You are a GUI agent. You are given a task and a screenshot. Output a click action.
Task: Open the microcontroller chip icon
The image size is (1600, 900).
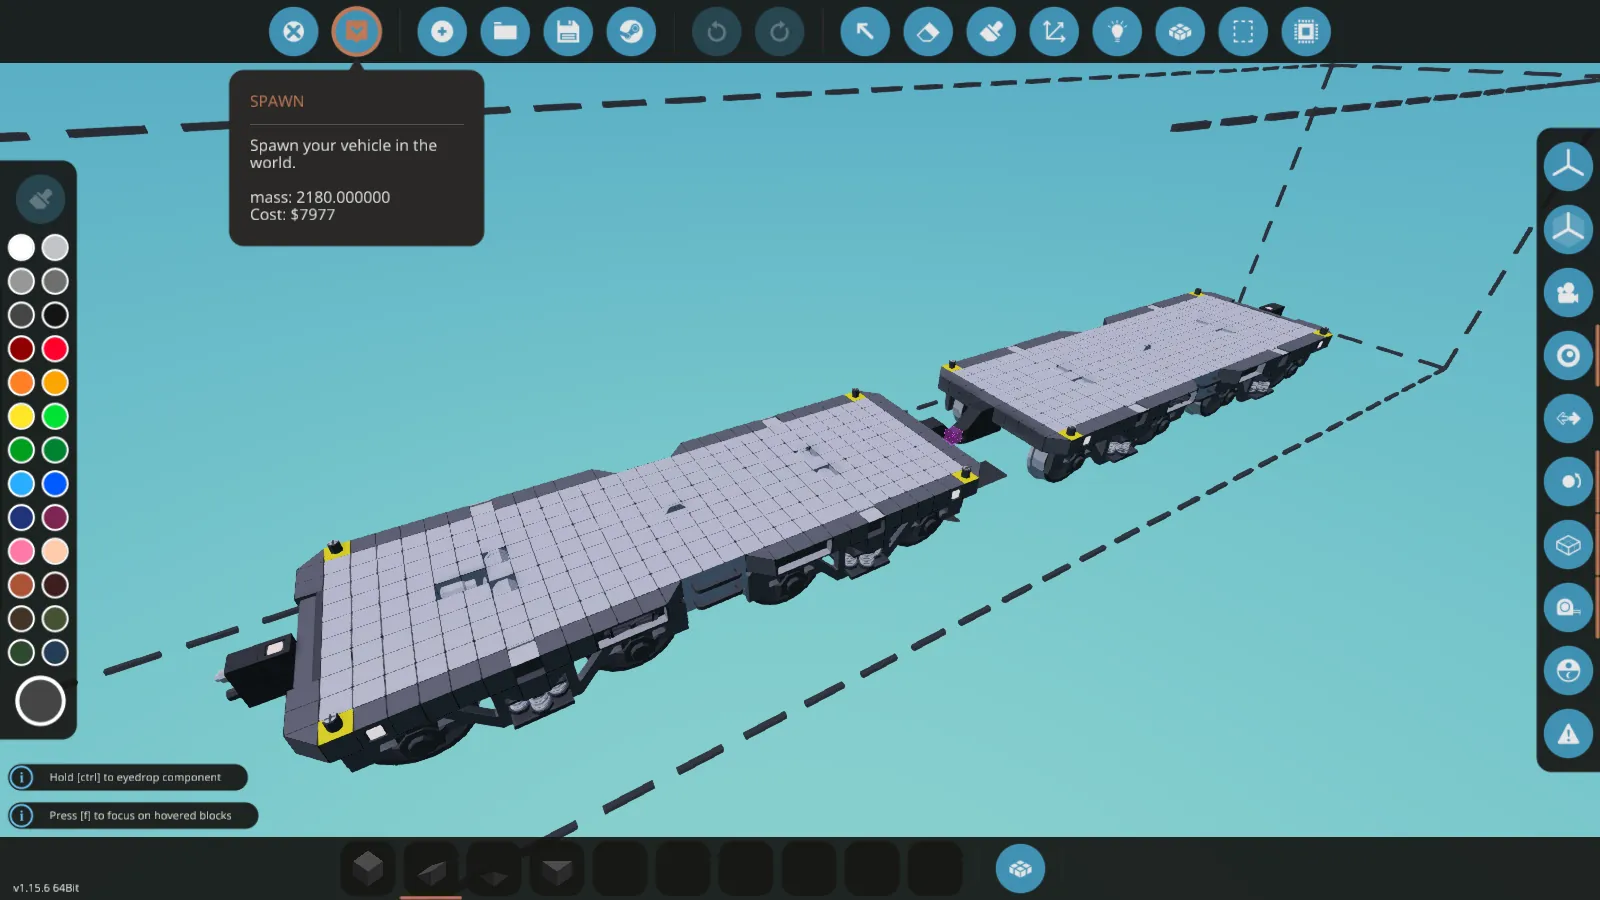[1306, 32]
